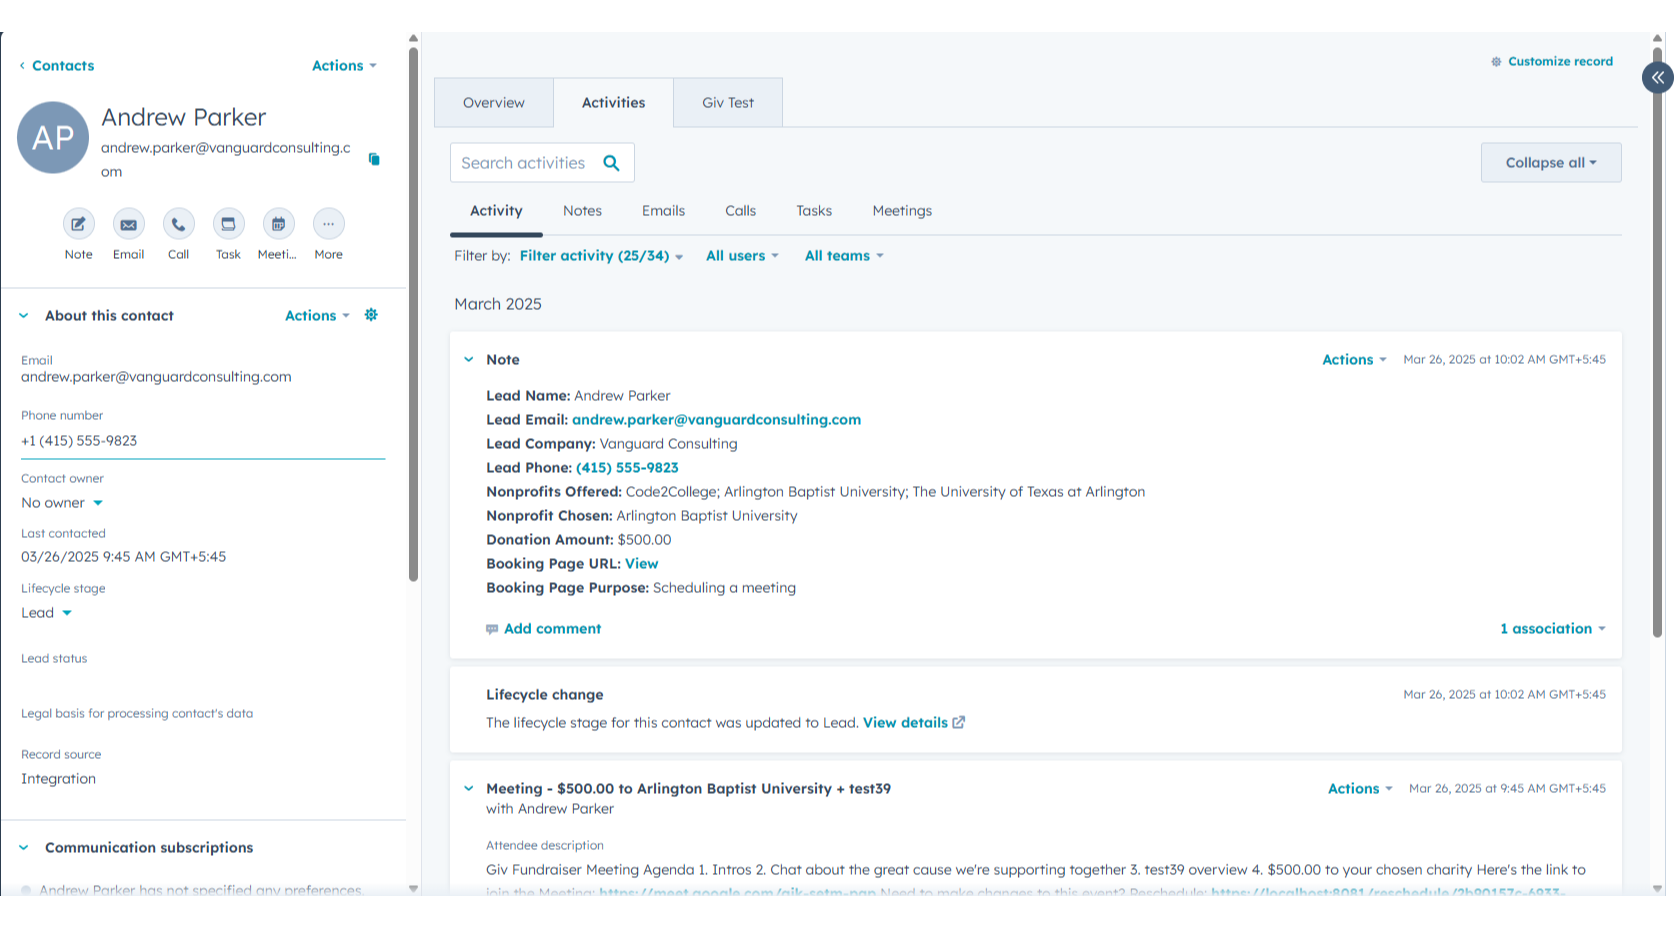Collapse the right sidebar with double-chevron button
Screen dimensions: 1678x944
click(1657, 77)
